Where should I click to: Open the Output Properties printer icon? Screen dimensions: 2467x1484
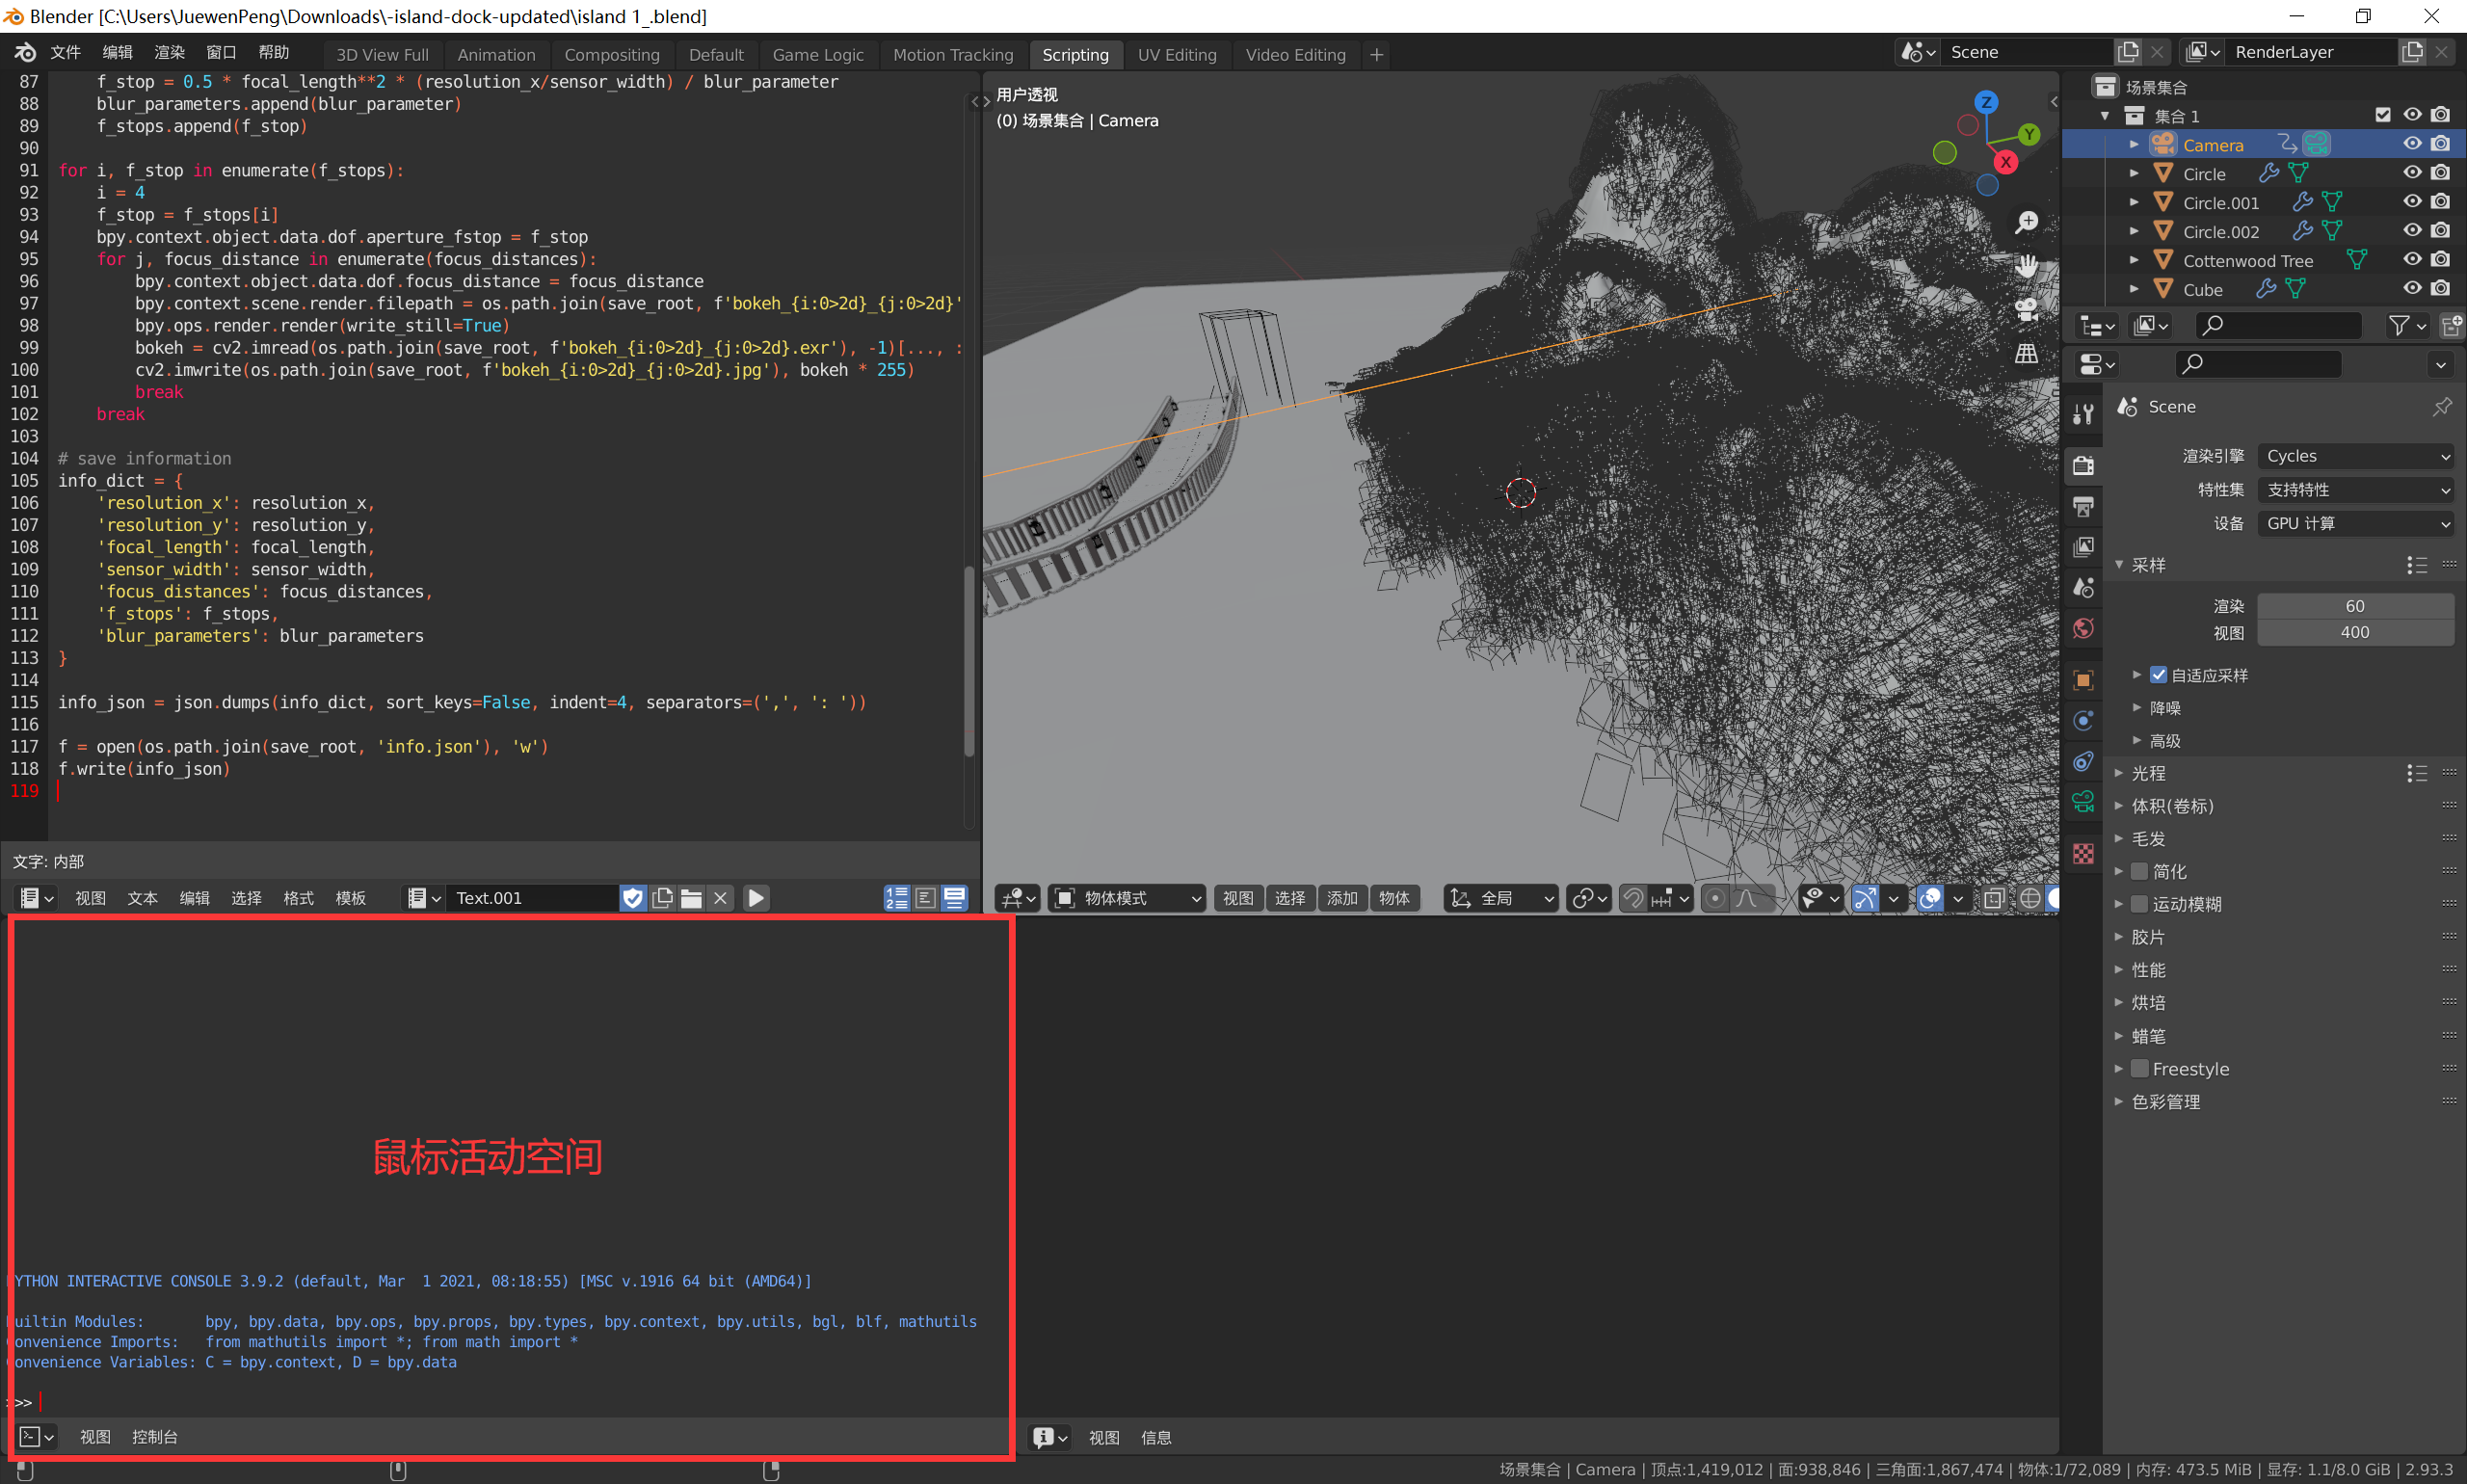(x=2084, y=507)
